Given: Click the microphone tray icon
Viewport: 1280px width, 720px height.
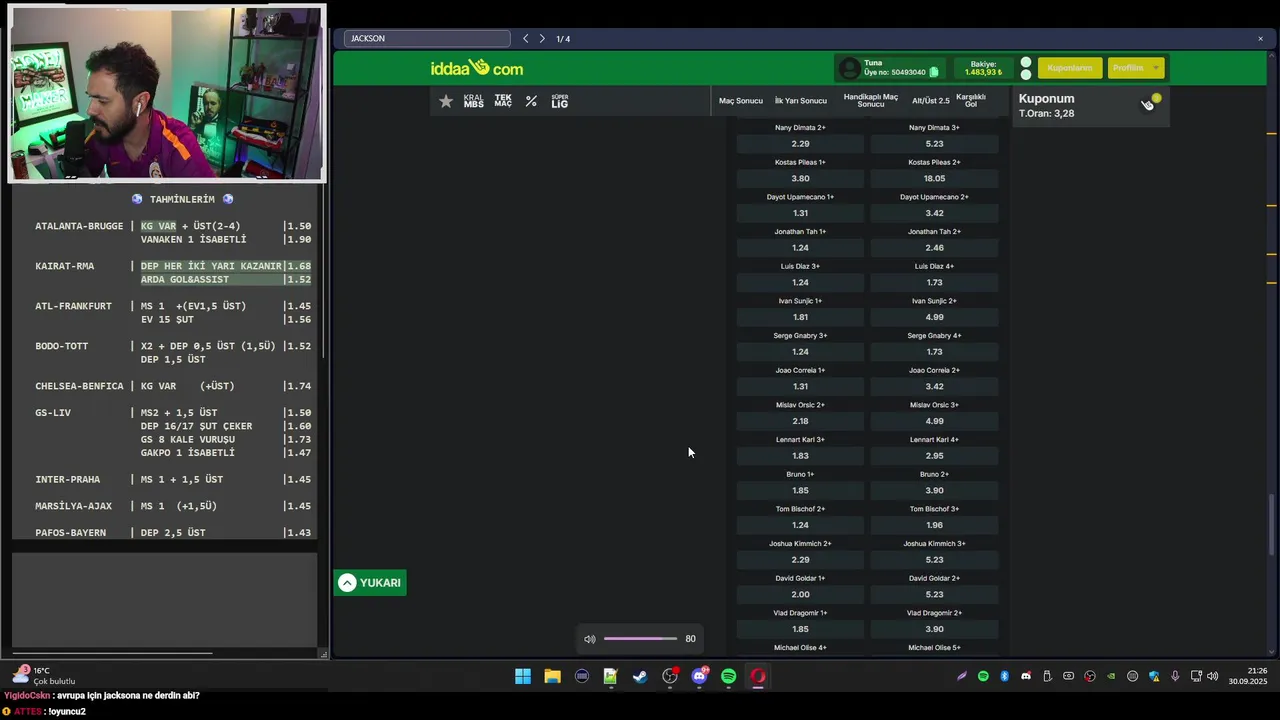Looking at the screenshot, I should 1175,677.
